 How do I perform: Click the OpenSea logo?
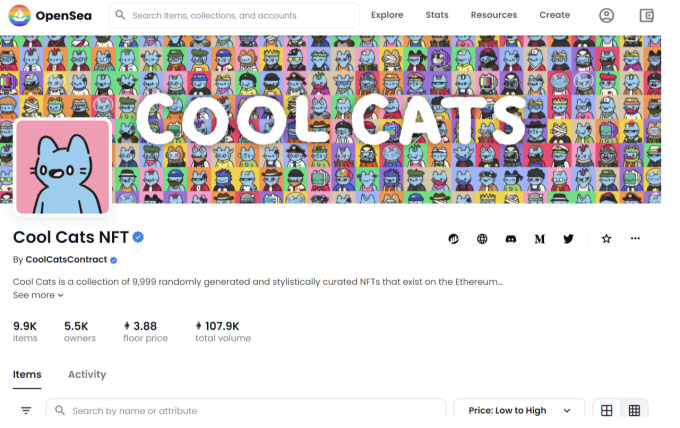(50, 16)
